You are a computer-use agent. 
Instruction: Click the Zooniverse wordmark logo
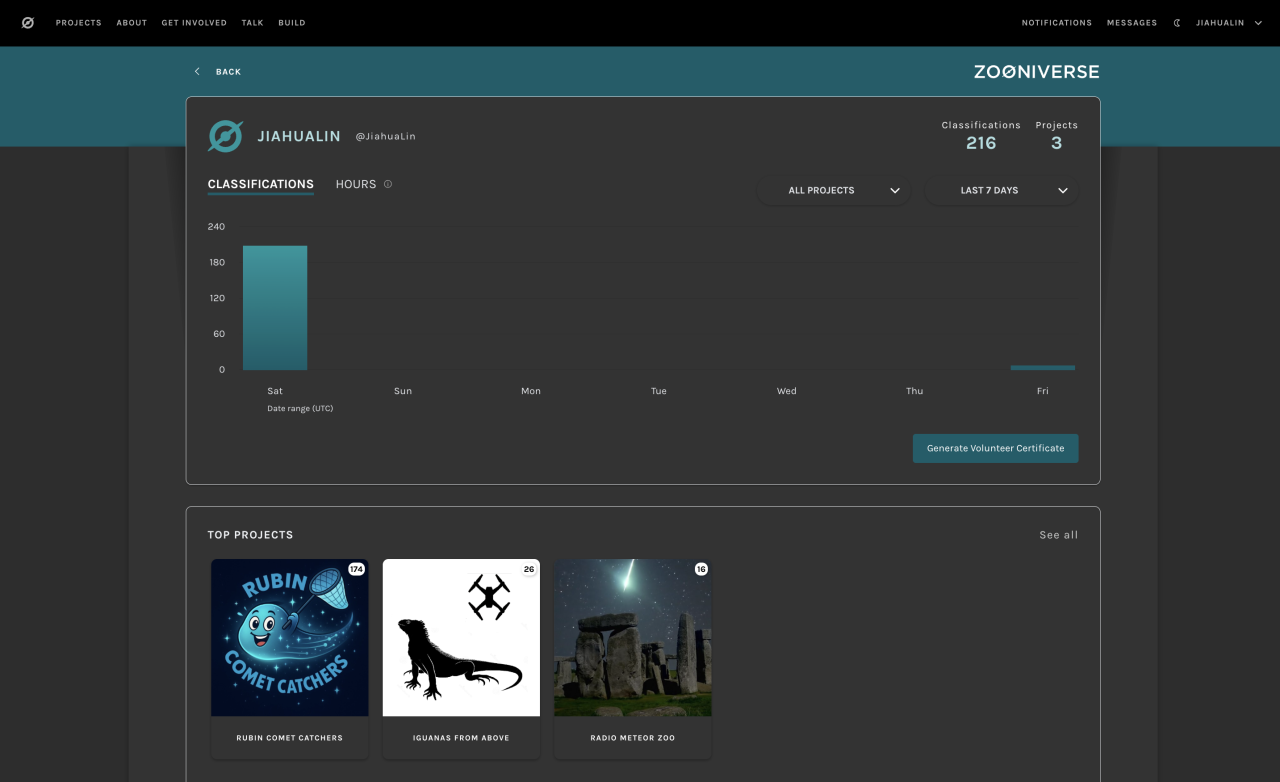1036,72
